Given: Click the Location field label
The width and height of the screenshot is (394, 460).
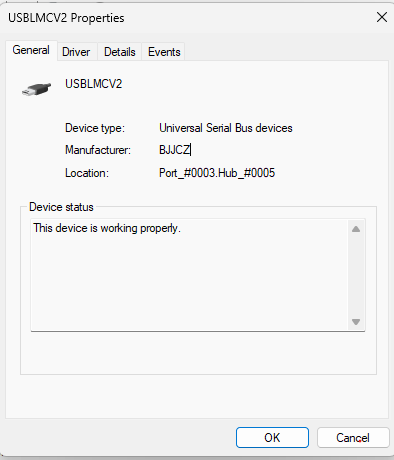Looking at the screenshot, I should (87, 173).
